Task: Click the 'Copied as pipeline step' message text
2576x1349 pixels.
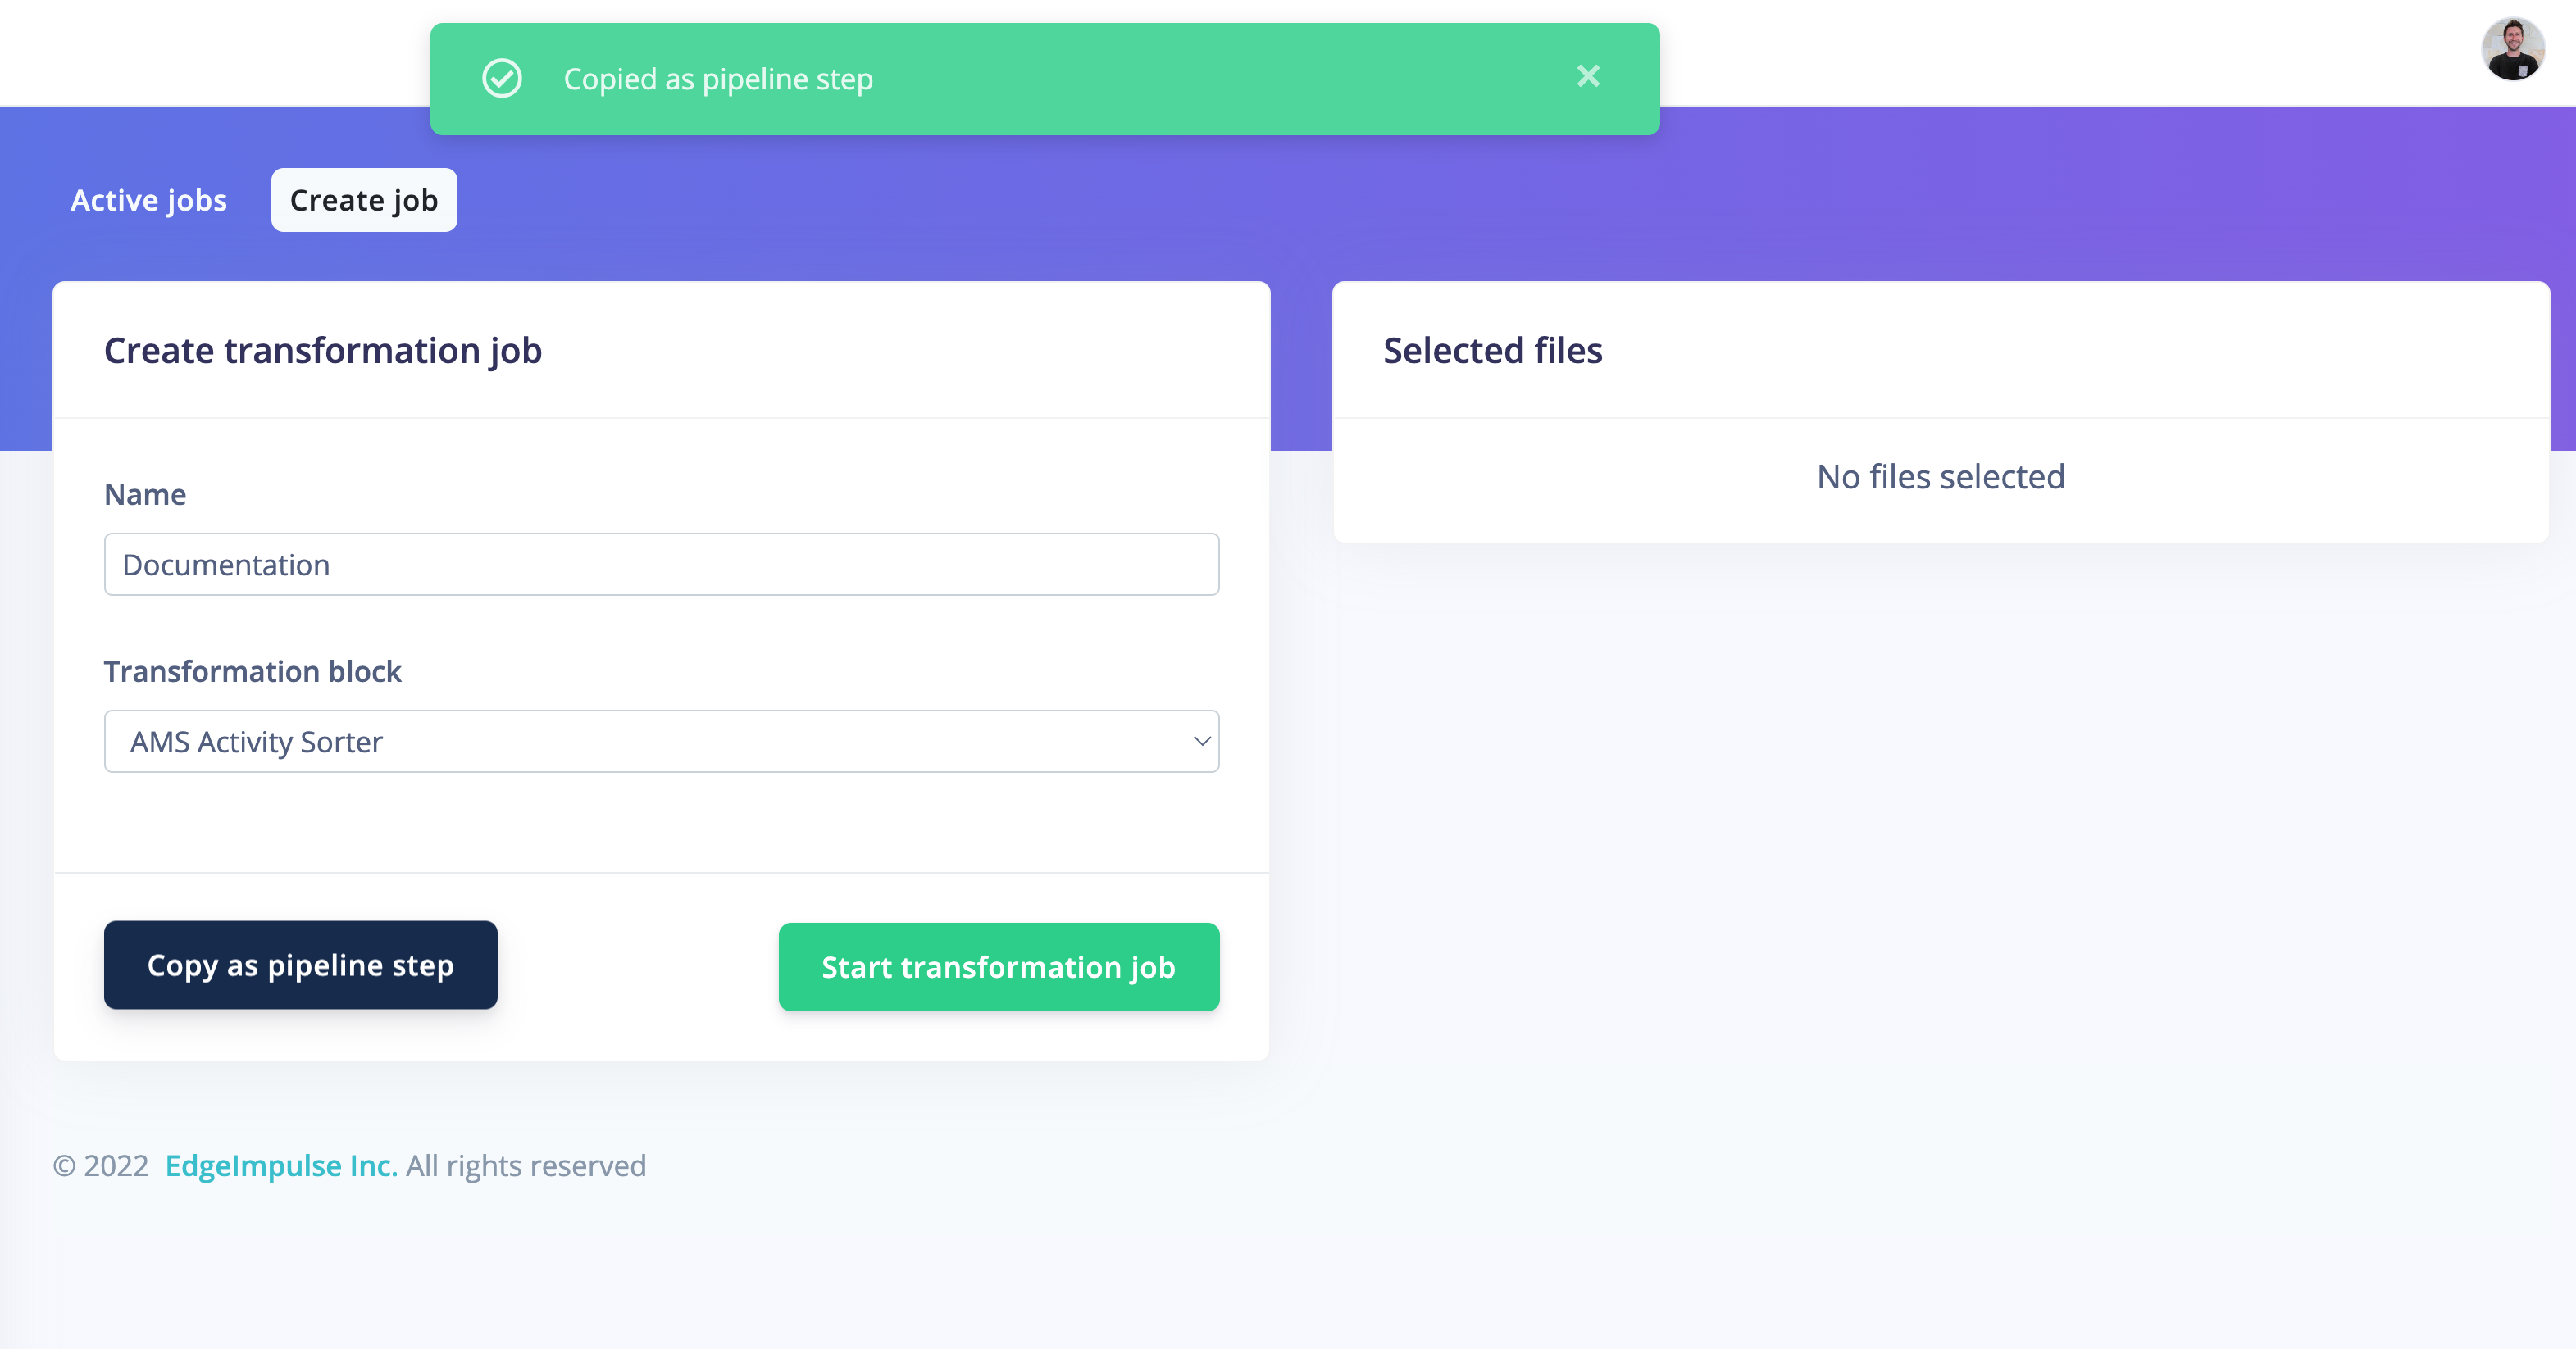Action: pos(718,79)
